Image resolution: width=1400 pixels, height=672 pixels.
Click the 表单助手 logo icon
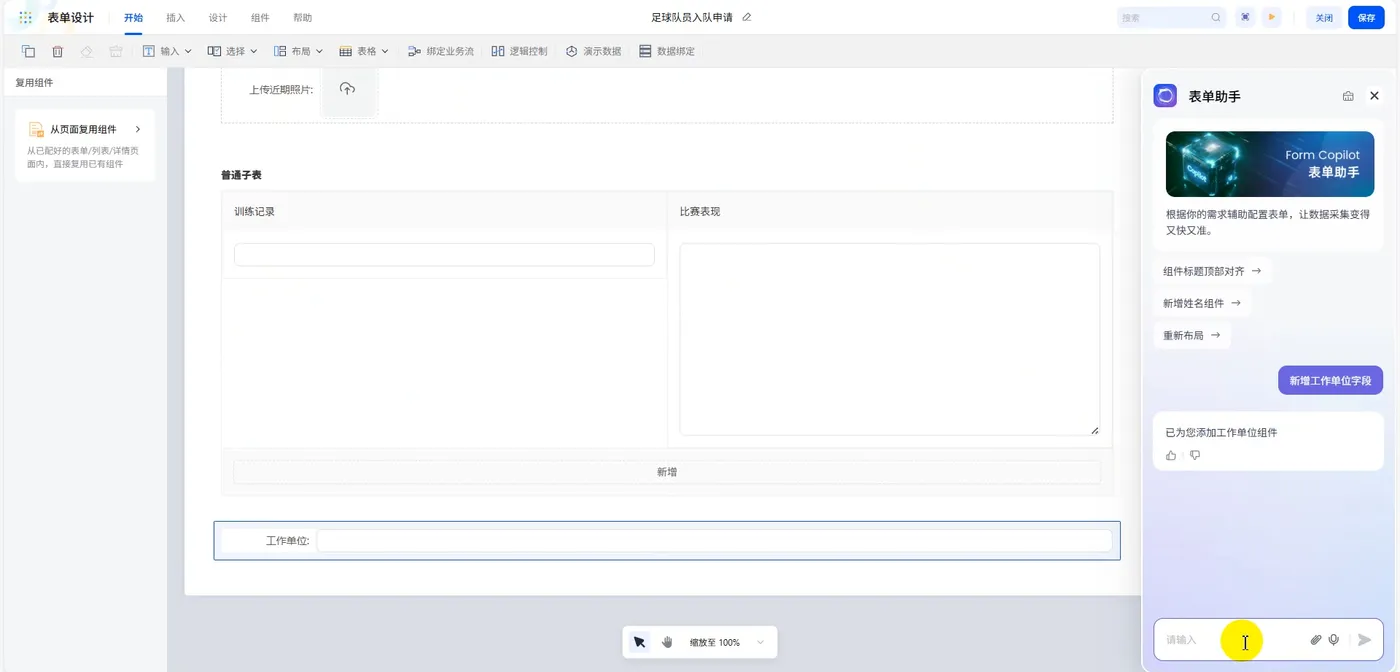click(1165, 96)
